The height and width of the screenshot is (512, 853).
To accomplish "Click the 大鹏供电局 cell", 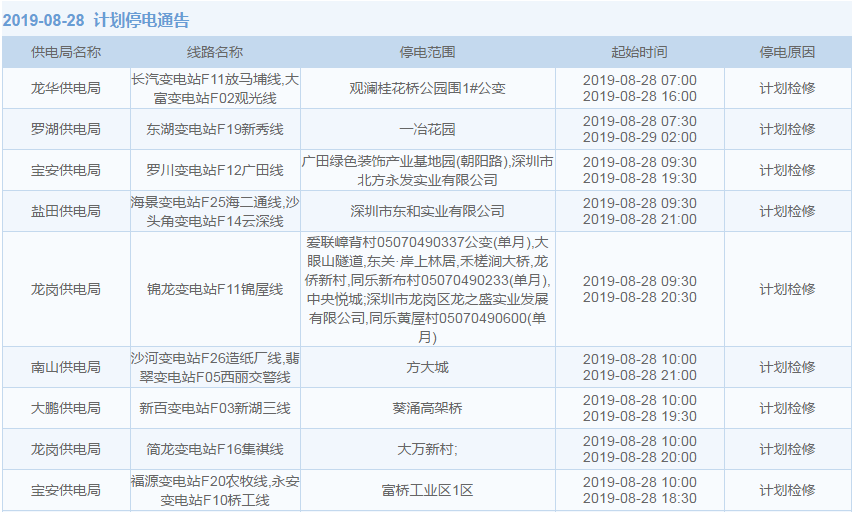I will (x=66, y=408).
